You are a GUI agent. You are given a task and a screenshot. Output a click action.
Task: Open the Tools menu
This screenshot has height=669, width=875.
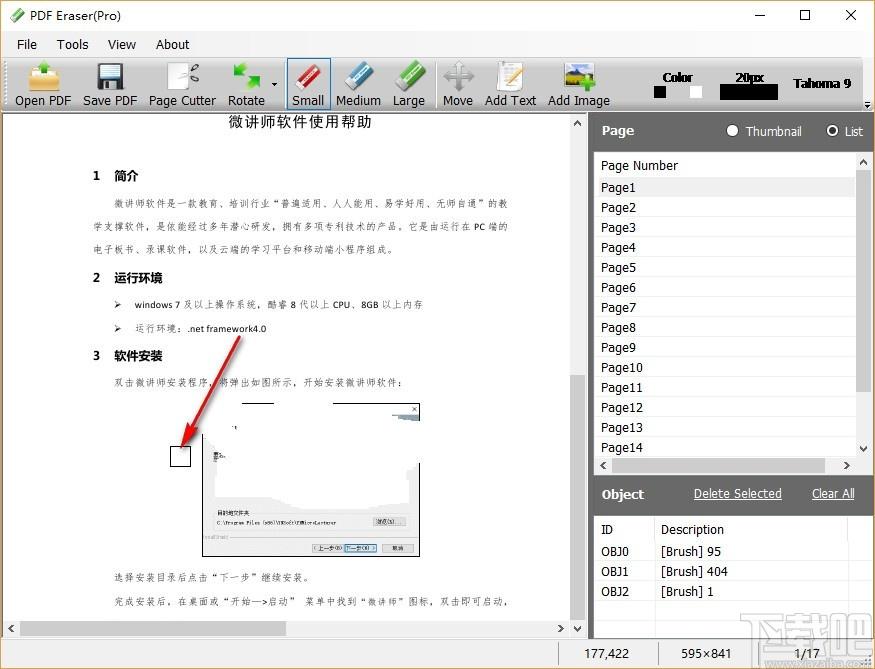73,45
